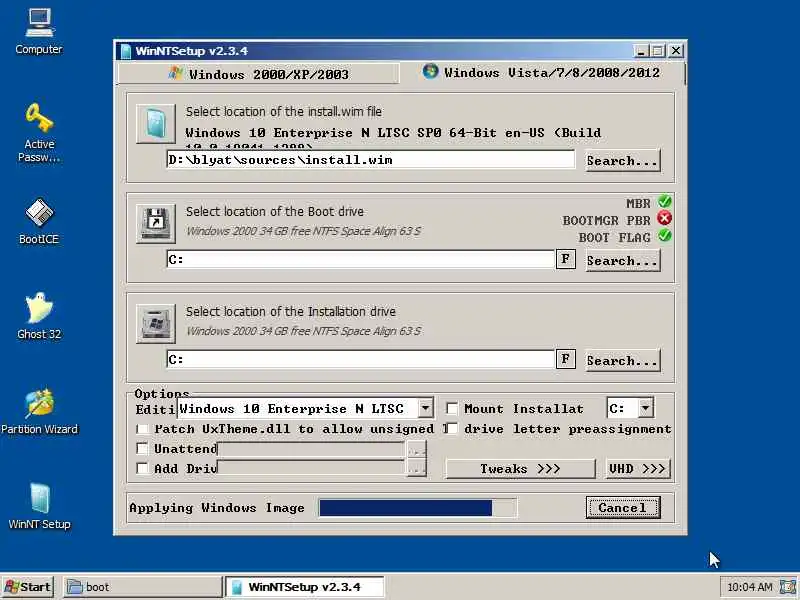
Task: Expand the mount drive letter C: dropdown
Action: point(645,408)
